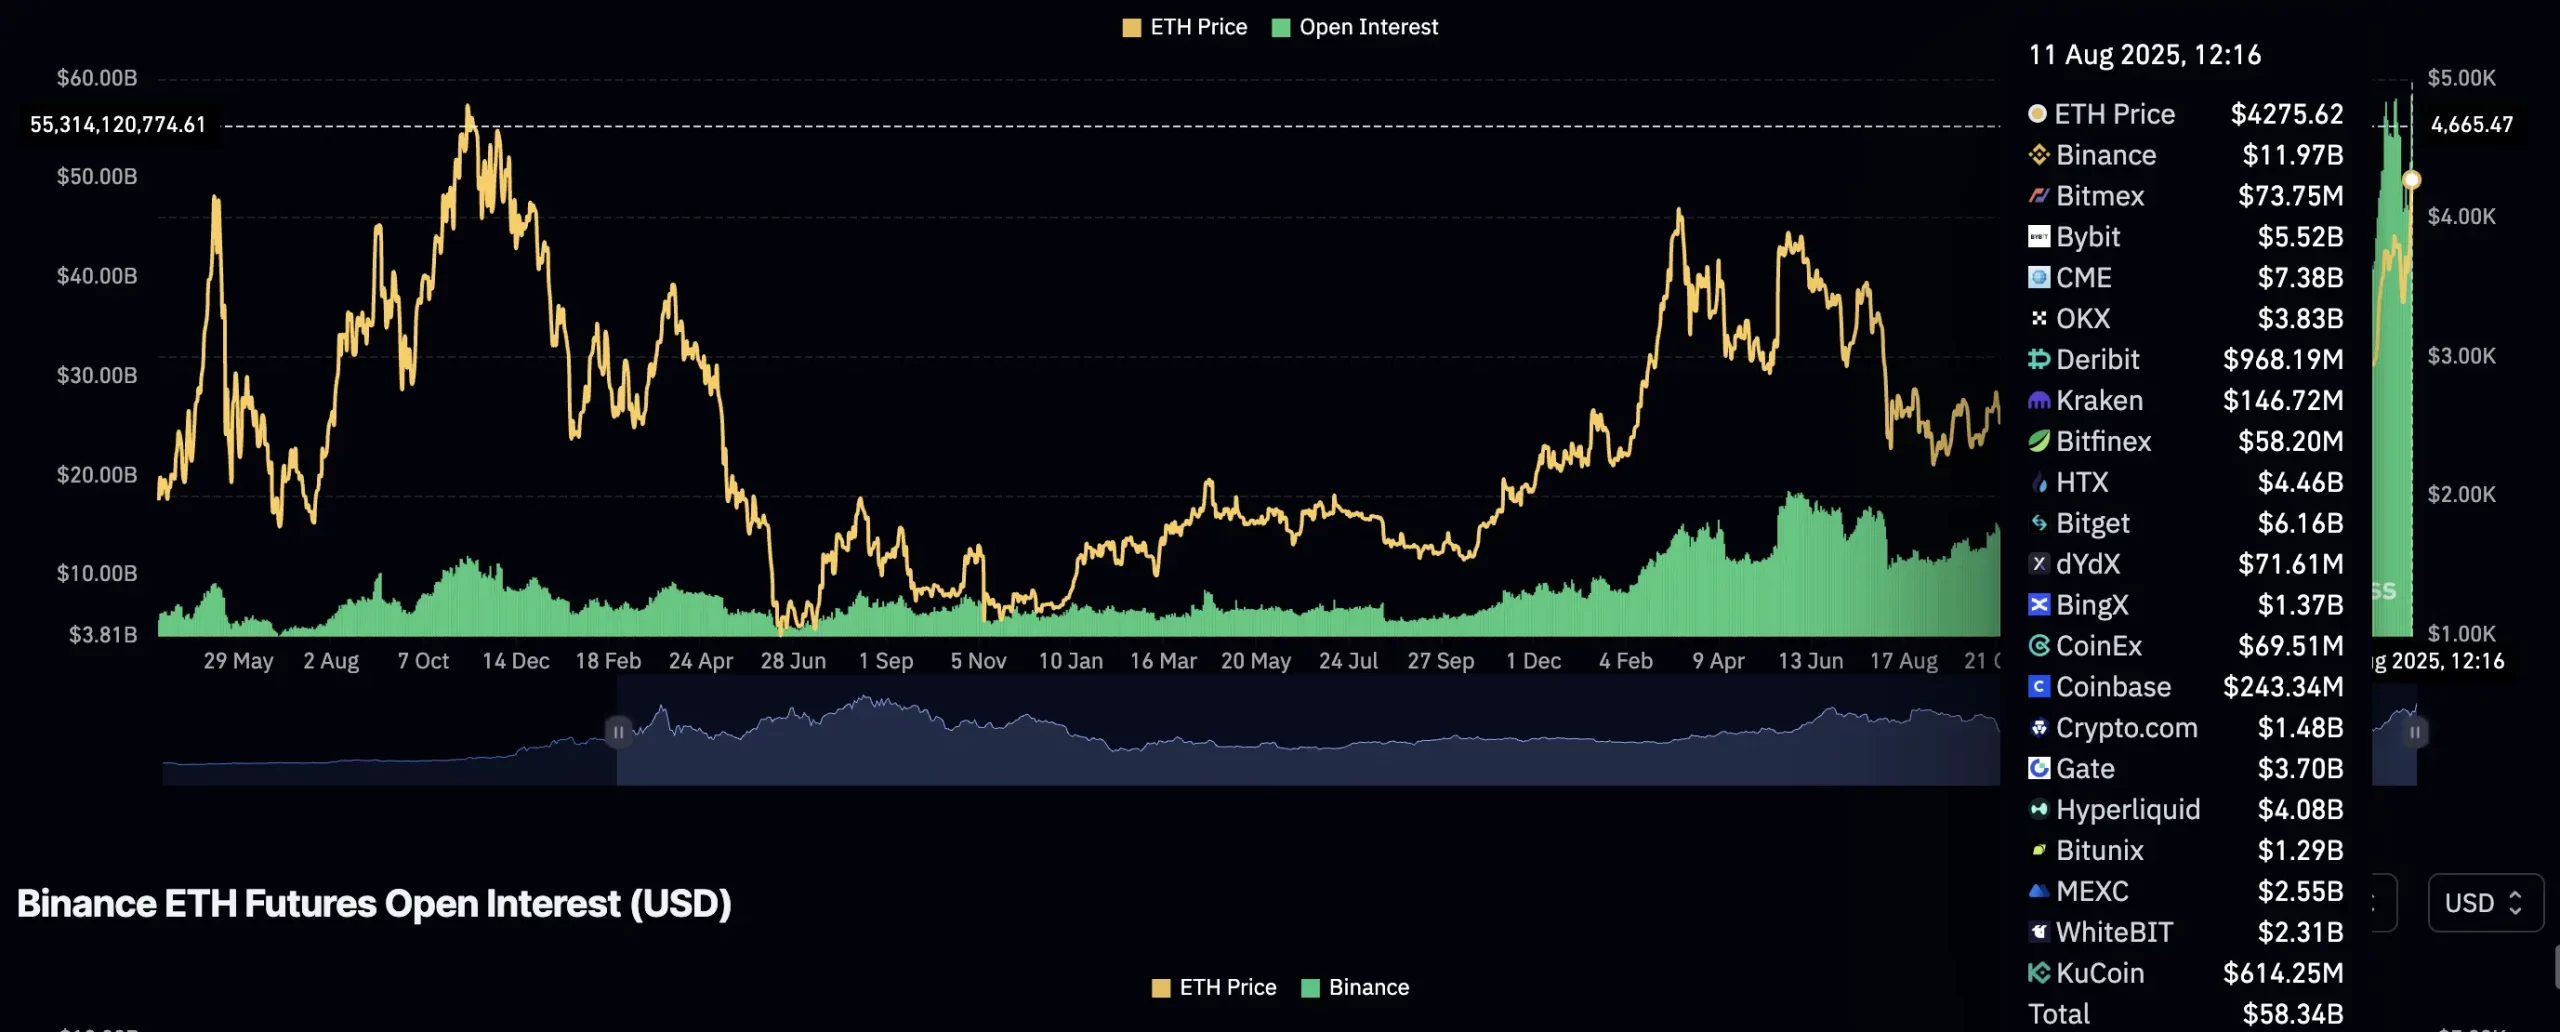Click the BingX exchange icon
Viewport: 2560px width, 1032px height.
[2038, 605]
